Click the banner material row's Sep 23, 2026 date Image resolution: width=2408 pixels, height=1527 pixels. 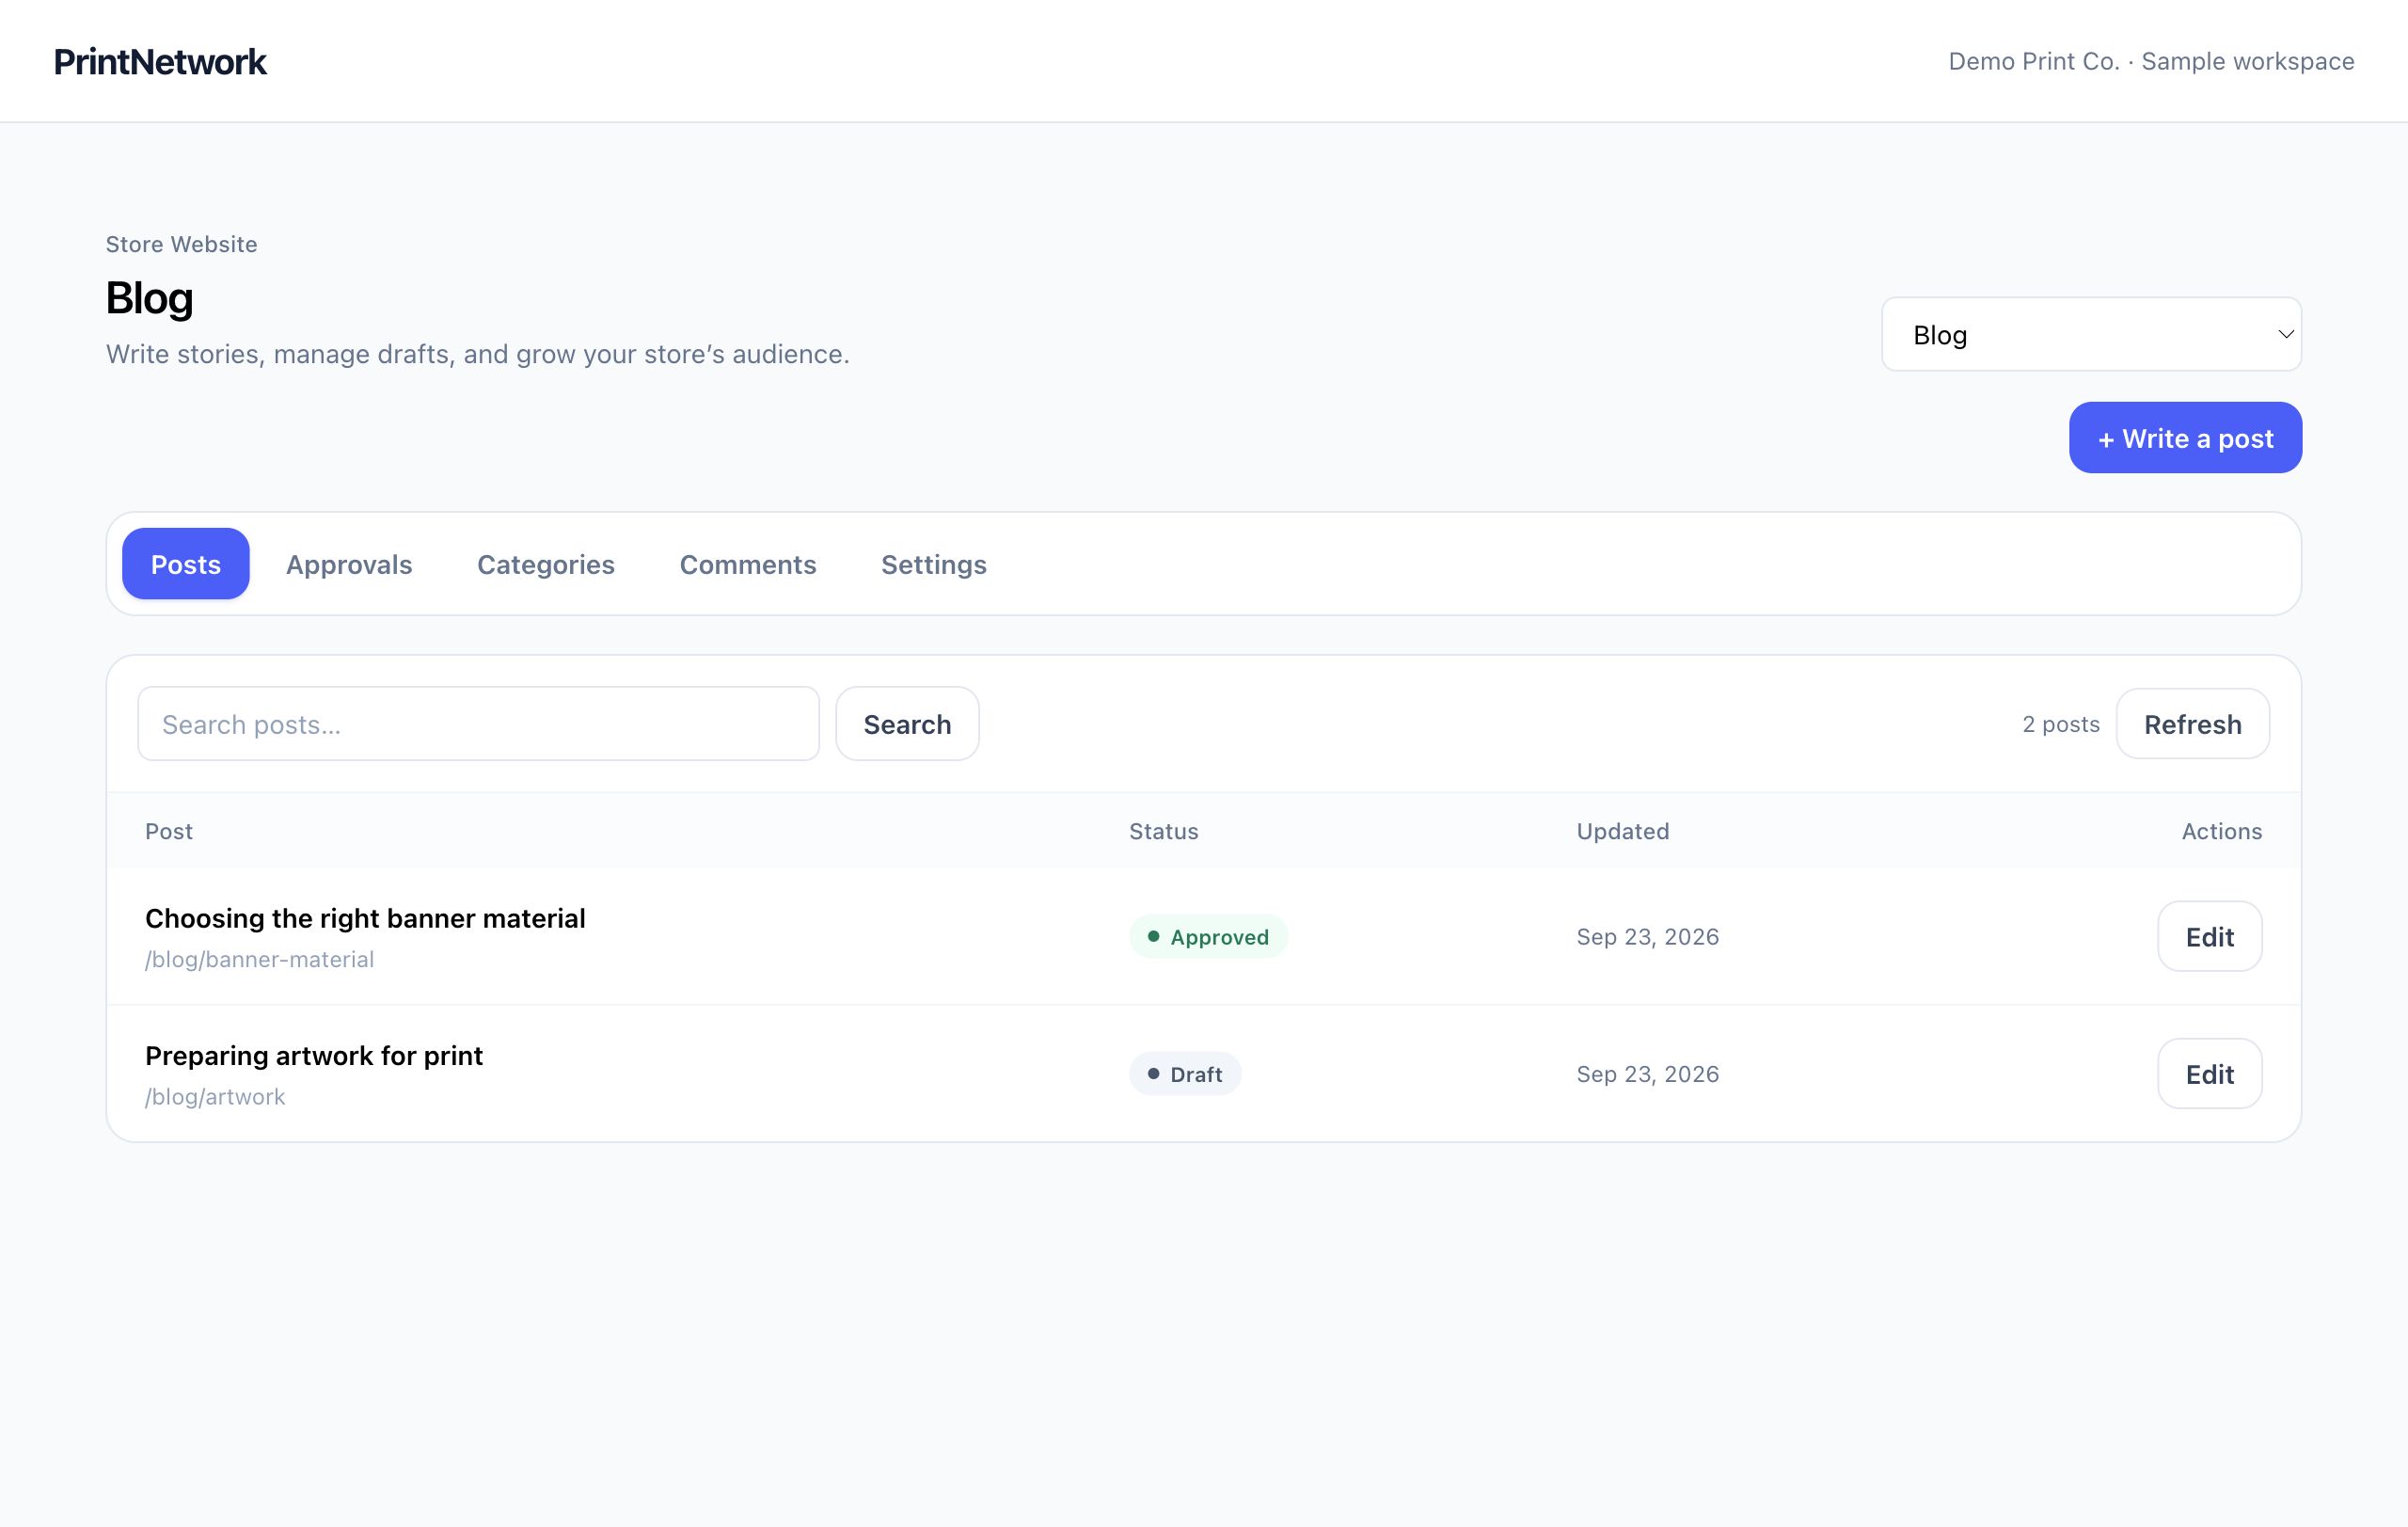[1647, 937]
